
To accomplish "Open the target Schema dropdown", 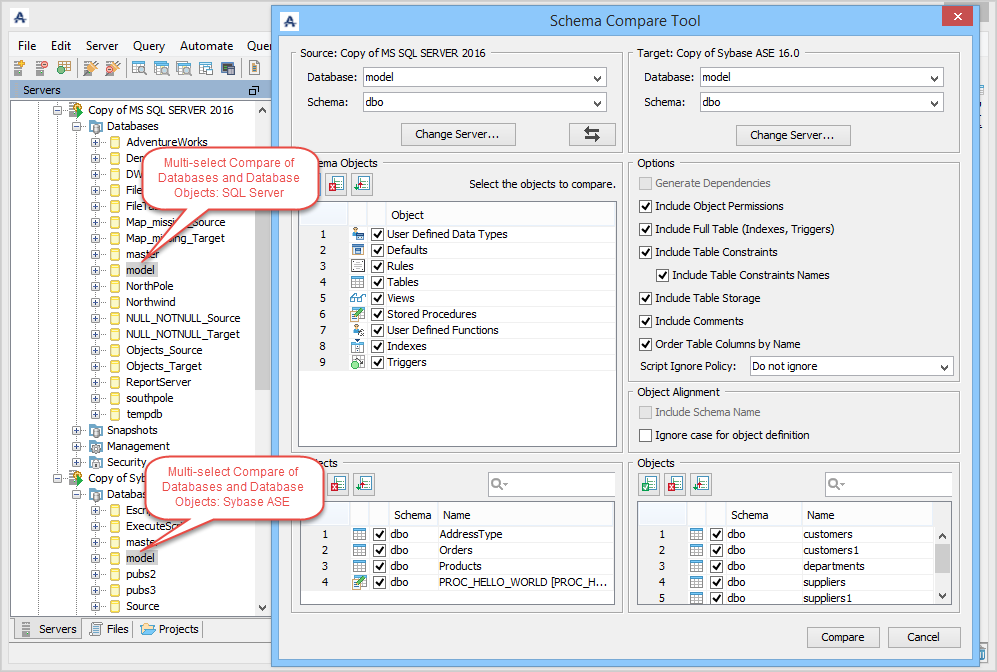I will tap(934, 102).
